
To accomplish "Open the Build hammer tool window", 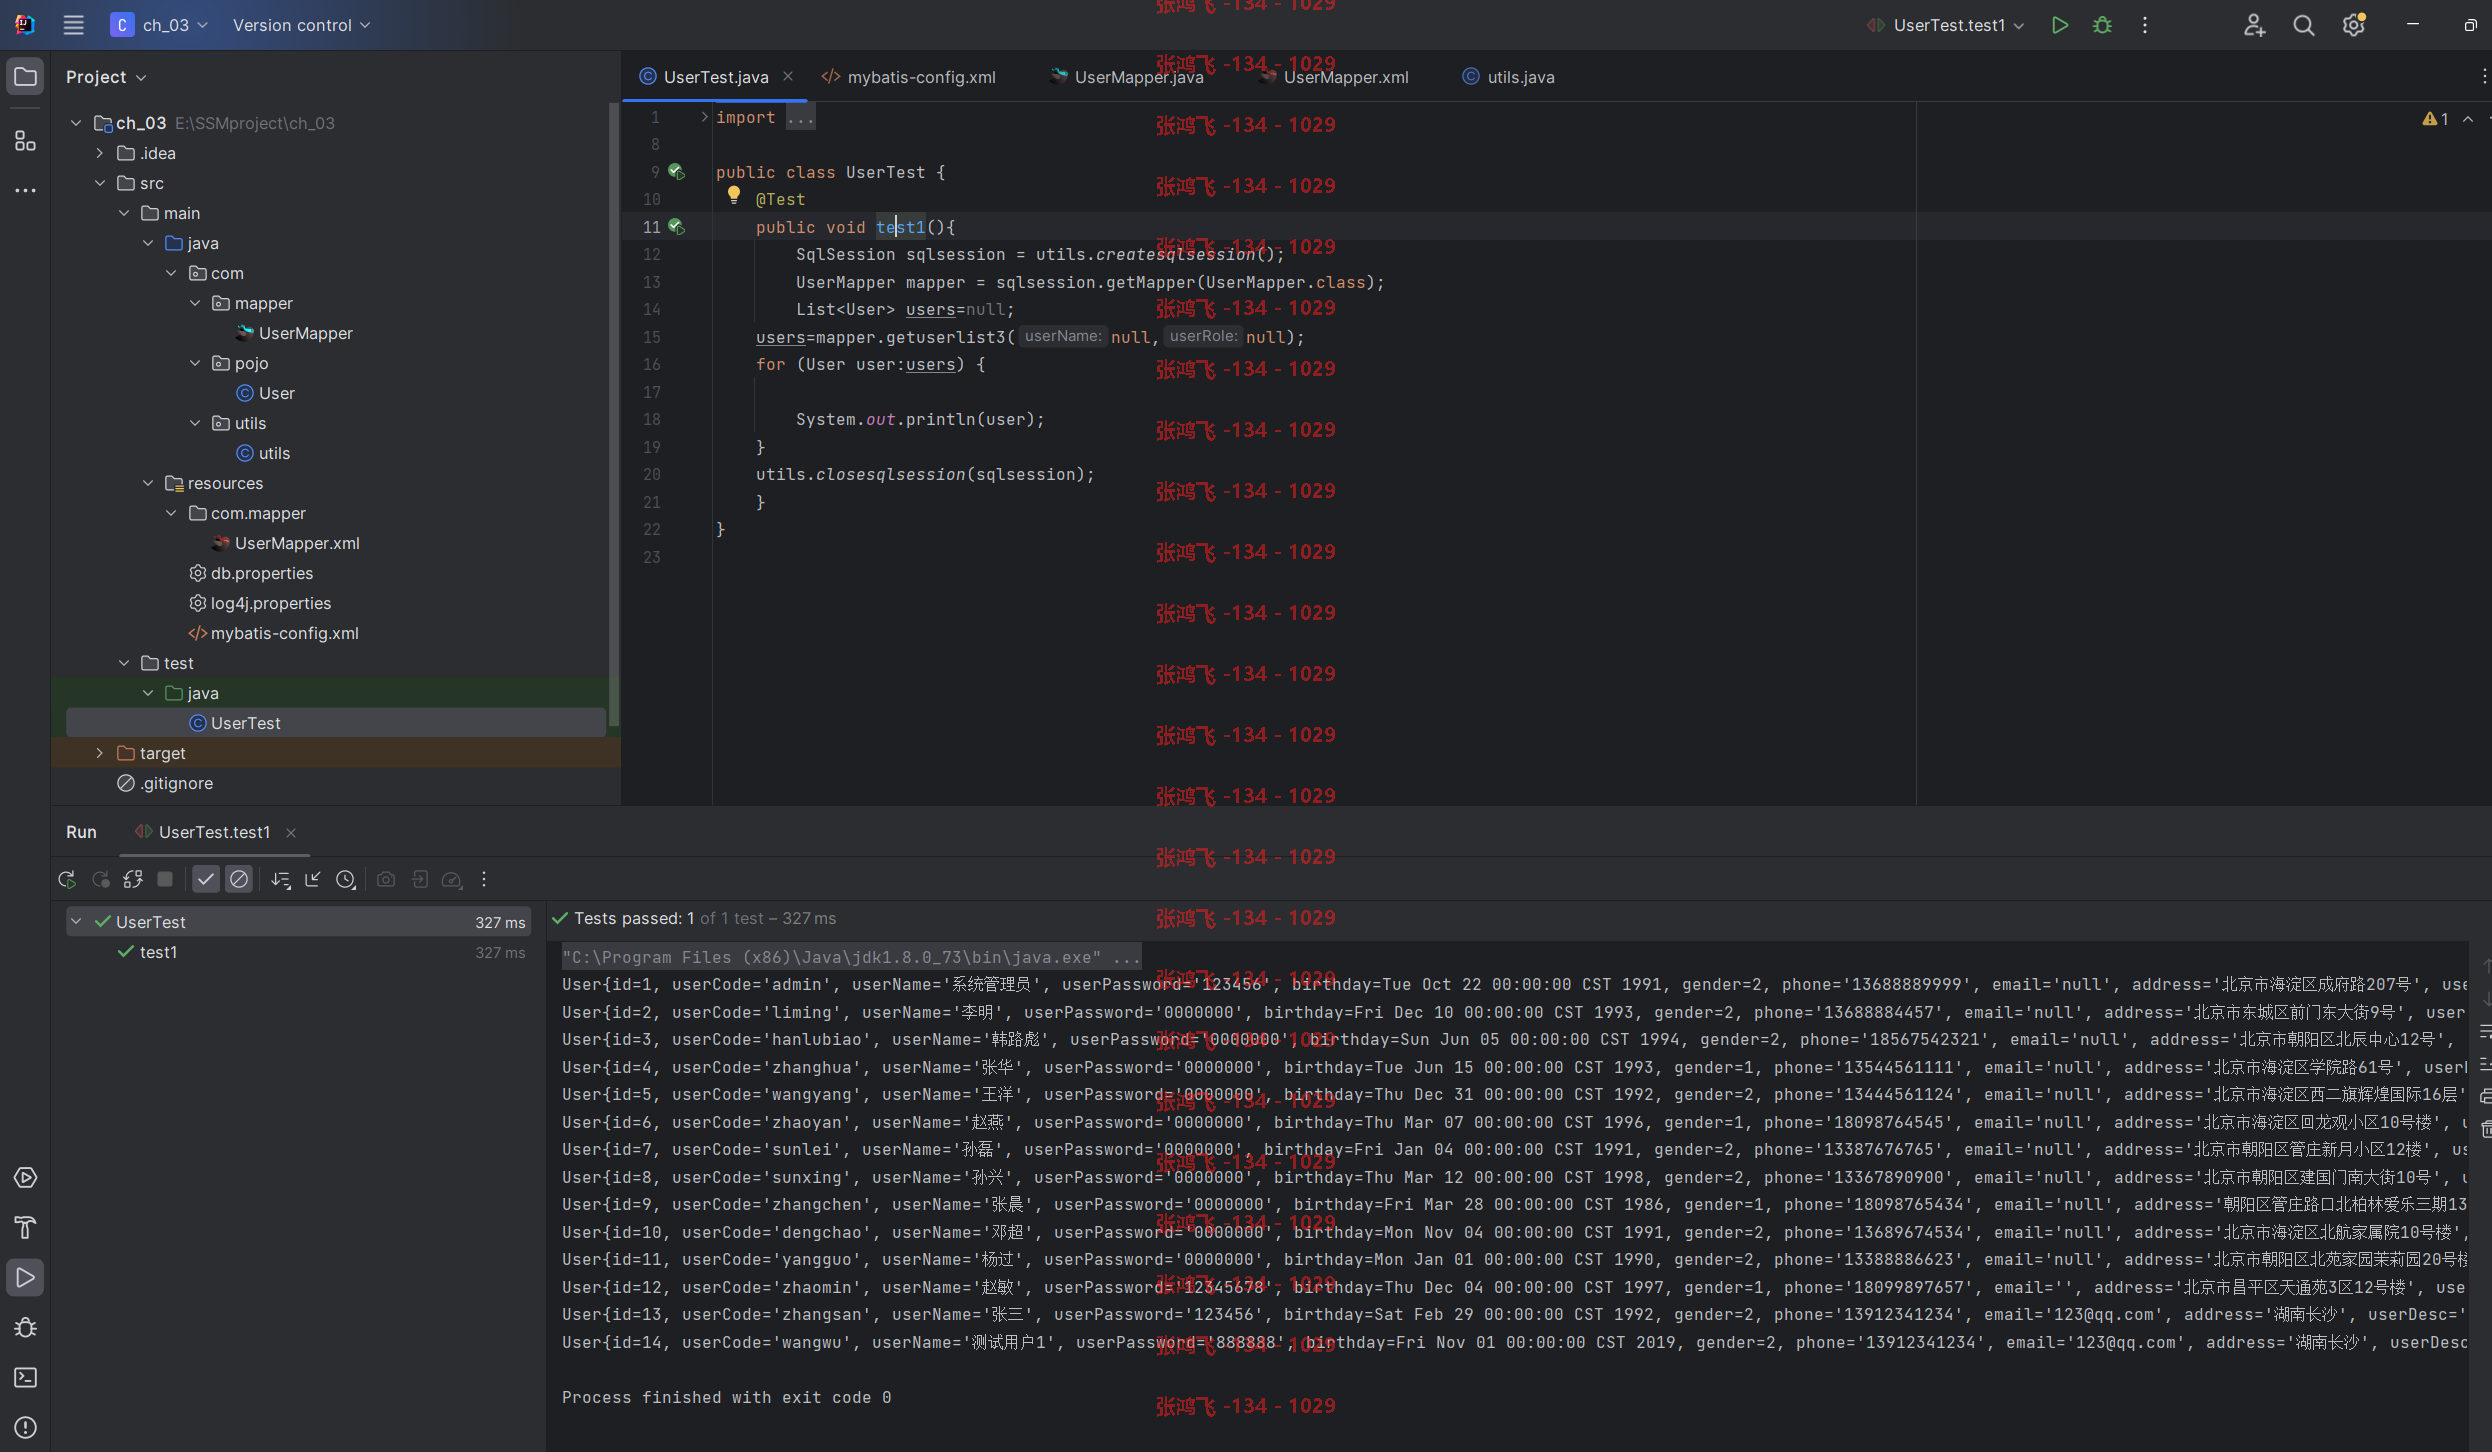I will click(26, 1228).
